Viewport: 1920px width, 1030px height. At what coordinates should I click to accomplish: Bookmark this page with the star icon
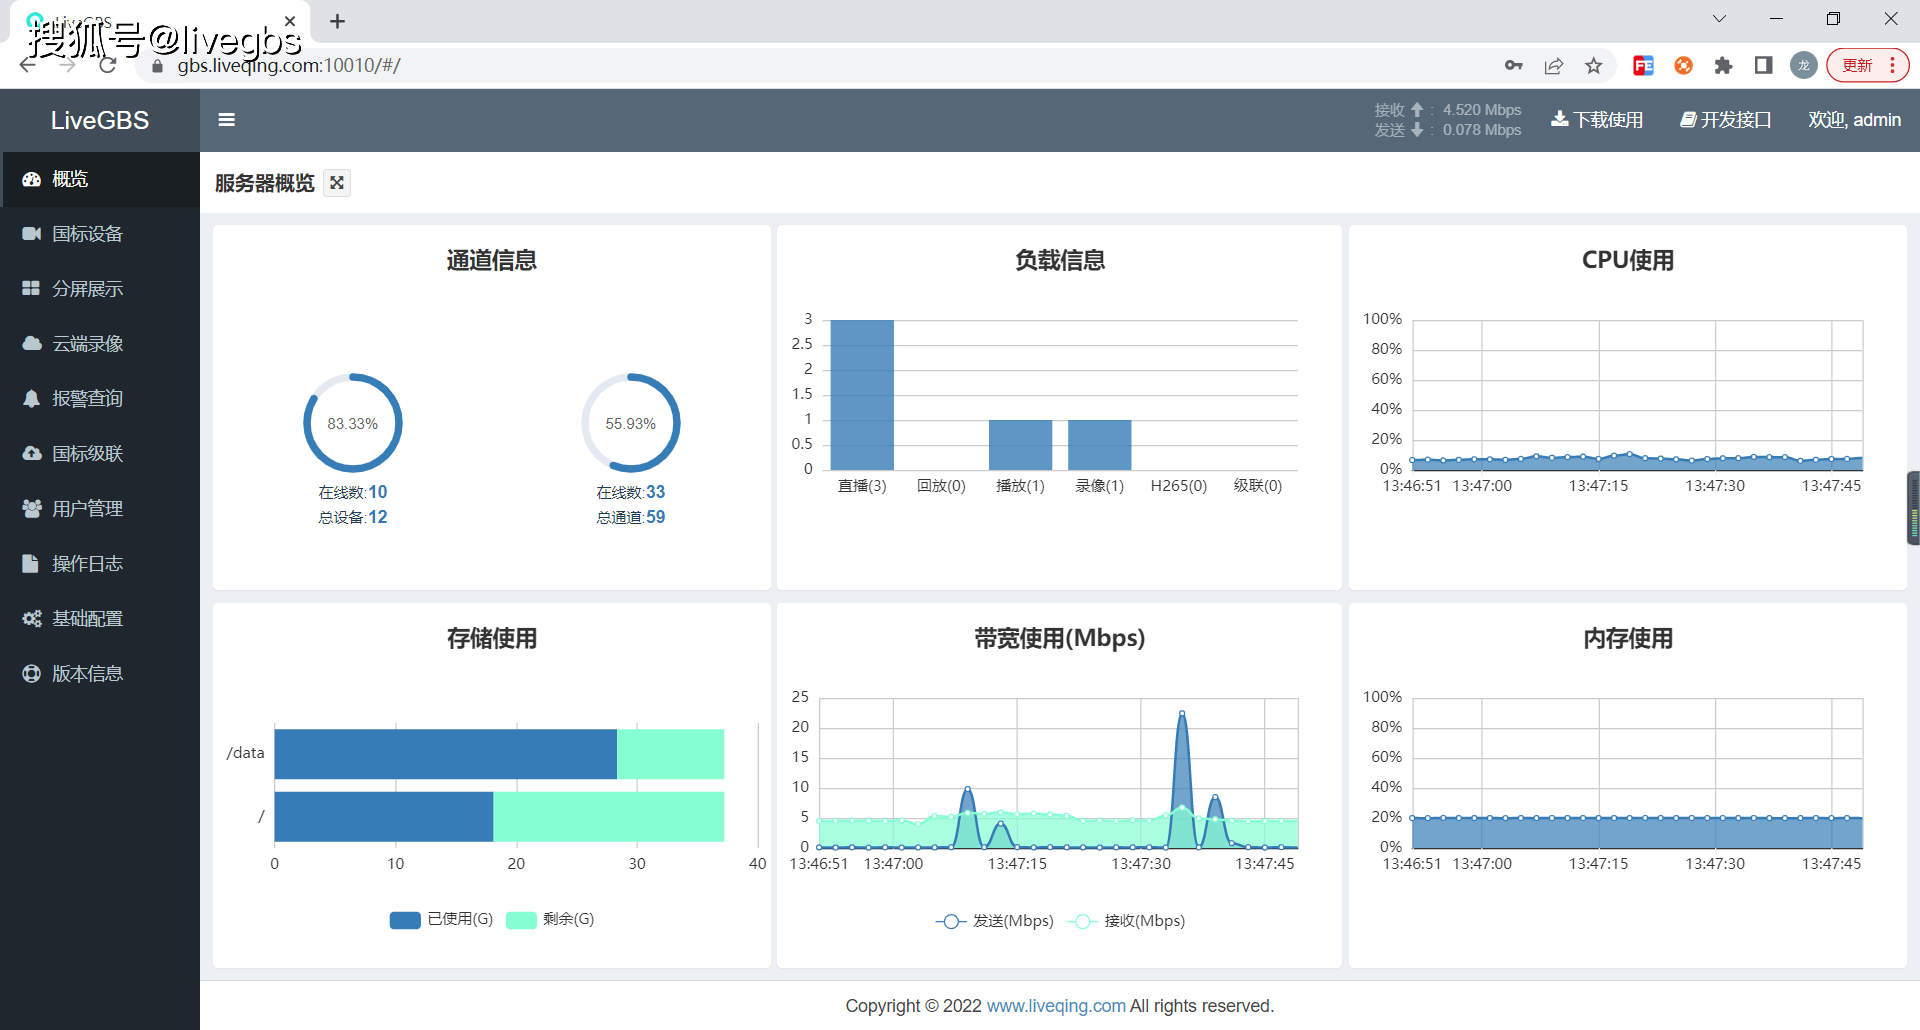pyautogui.click(x=1594, y=66)
